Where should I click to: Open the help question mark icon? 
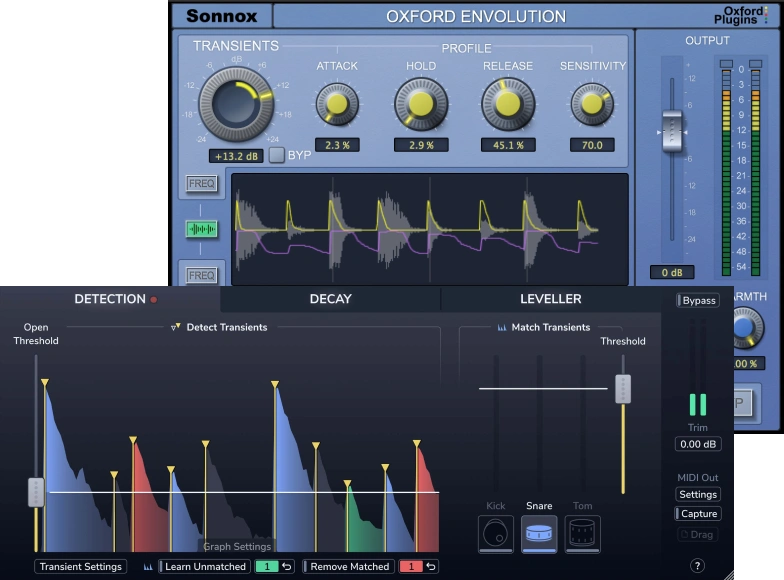697,566
